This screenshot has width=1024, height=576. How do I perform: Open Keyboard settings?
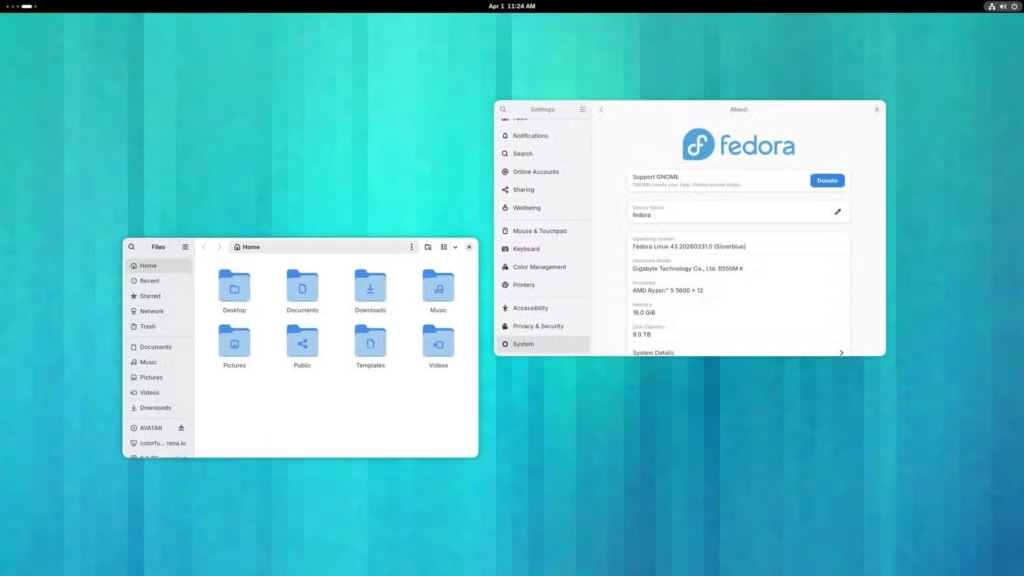coord(543,249)
